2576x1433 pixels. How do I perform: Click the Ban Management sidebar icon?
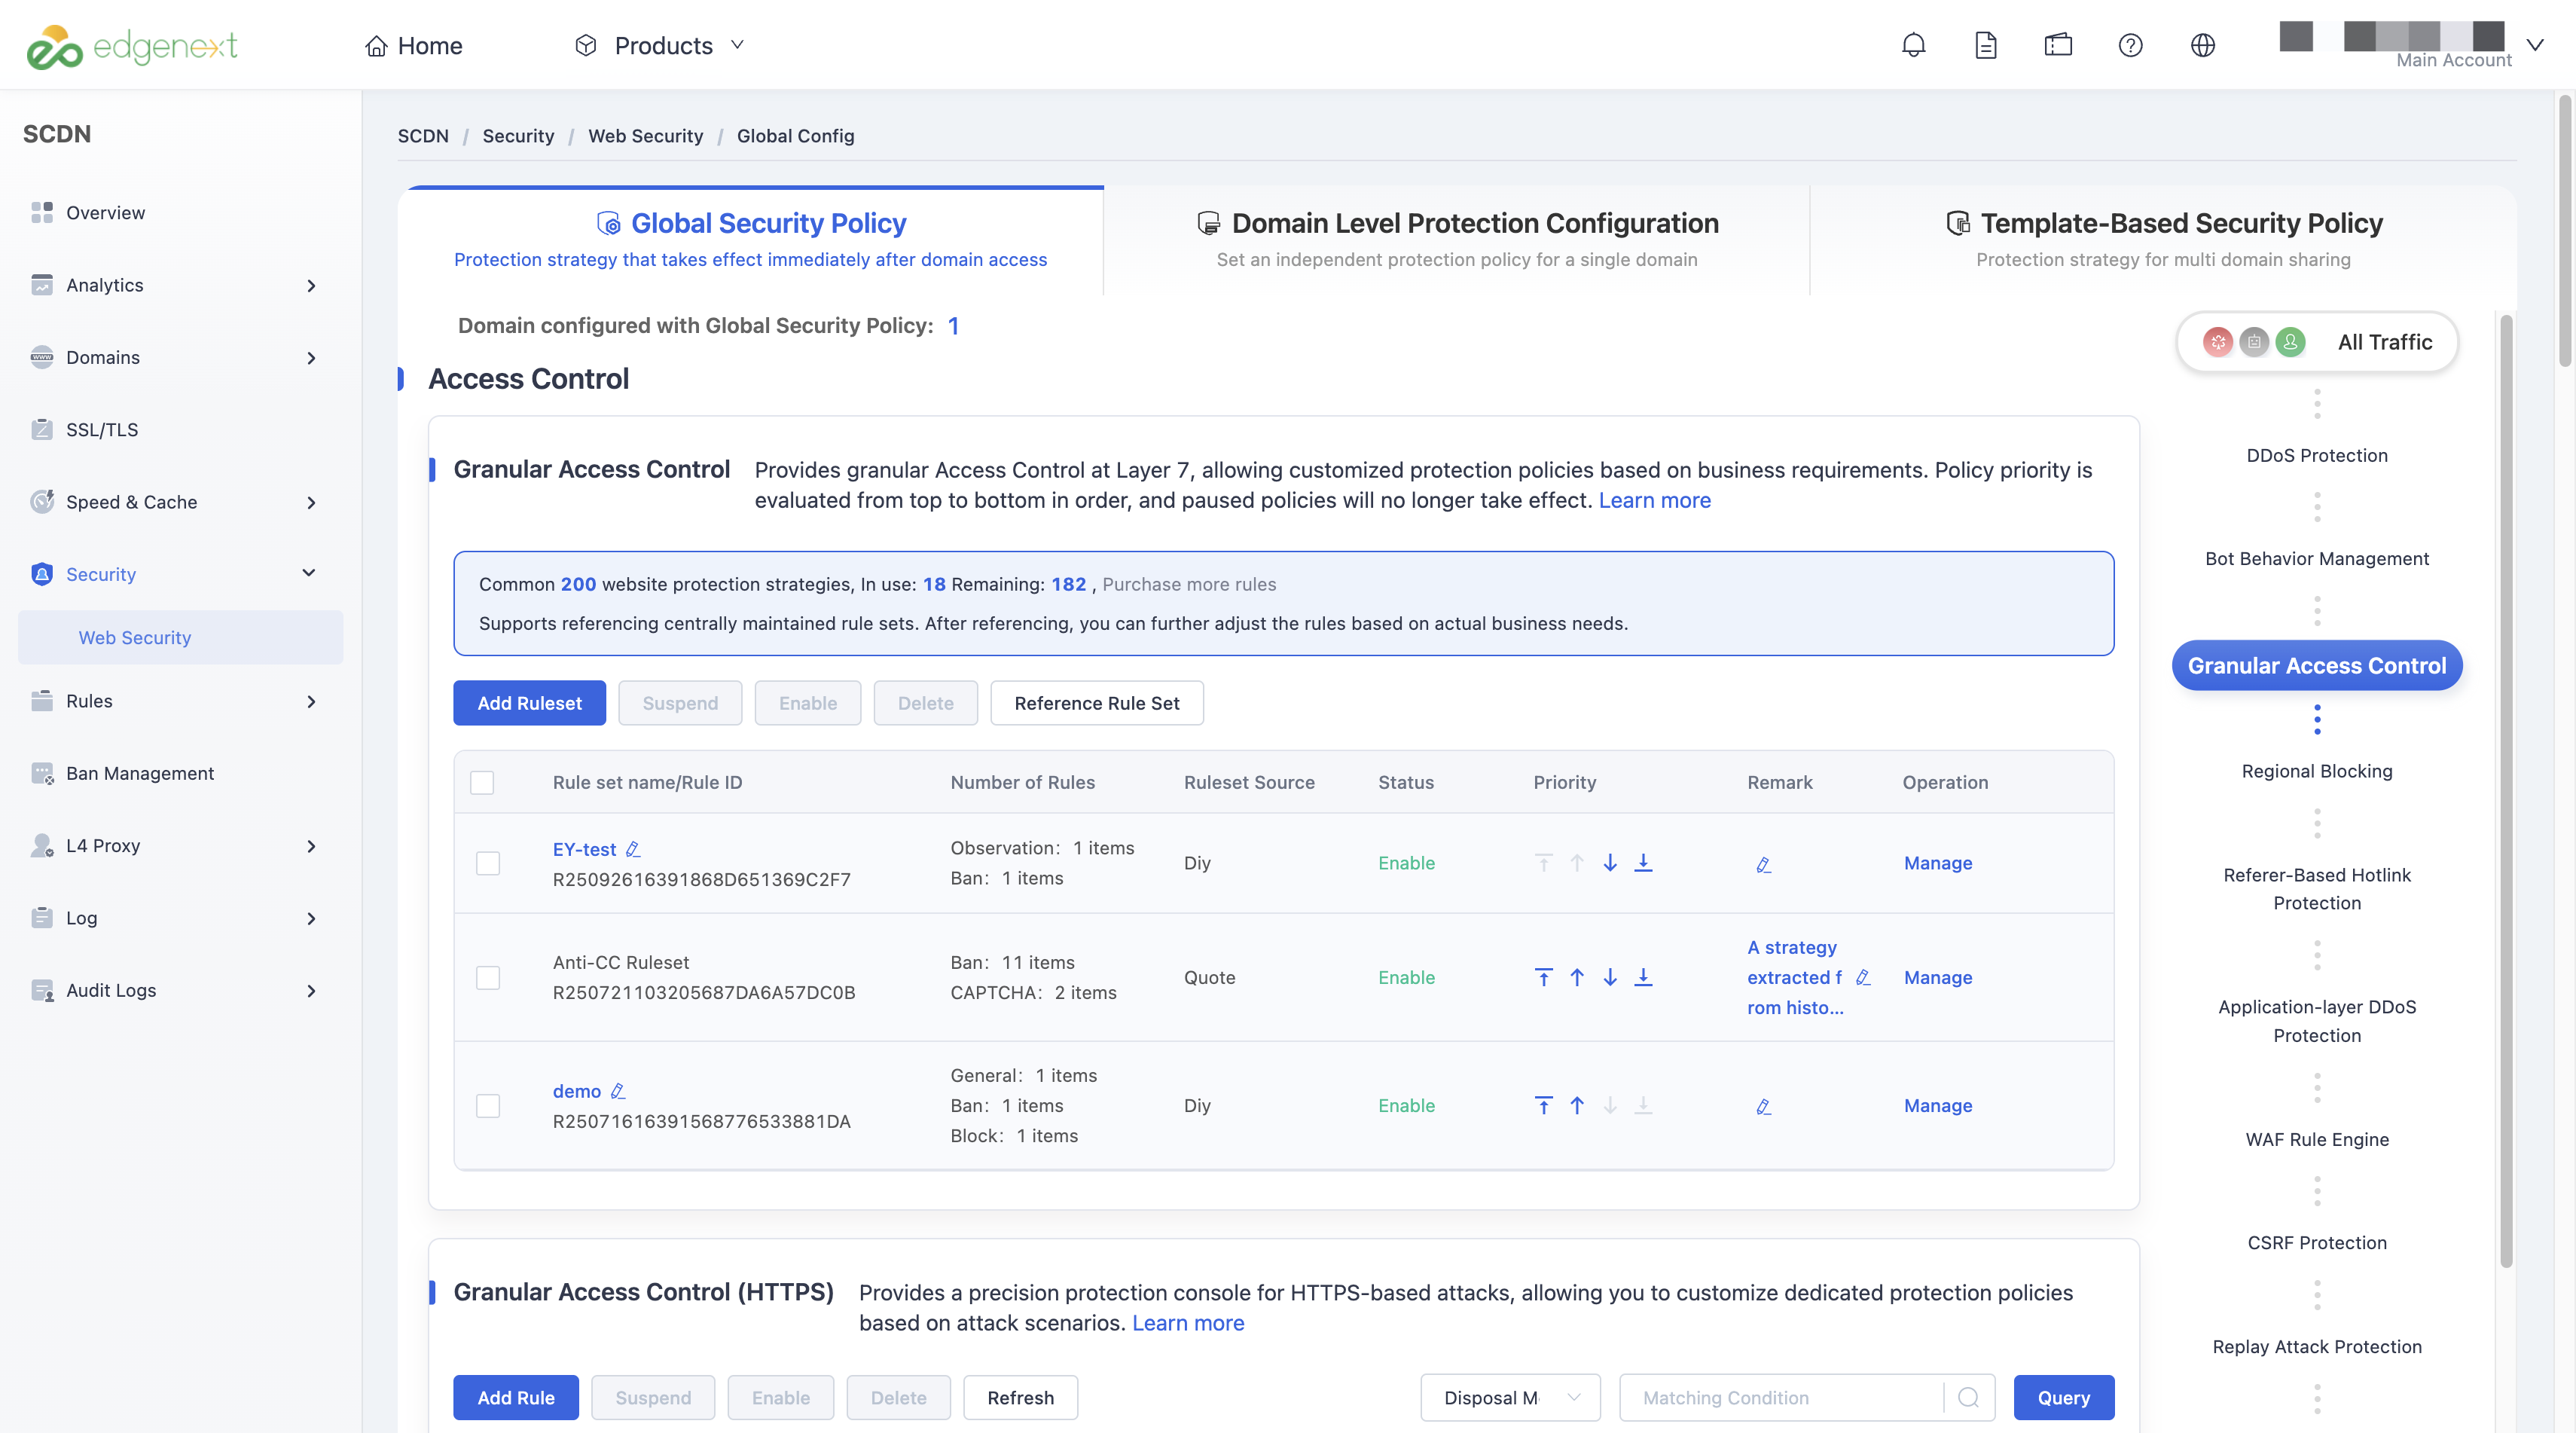point(41,773)
